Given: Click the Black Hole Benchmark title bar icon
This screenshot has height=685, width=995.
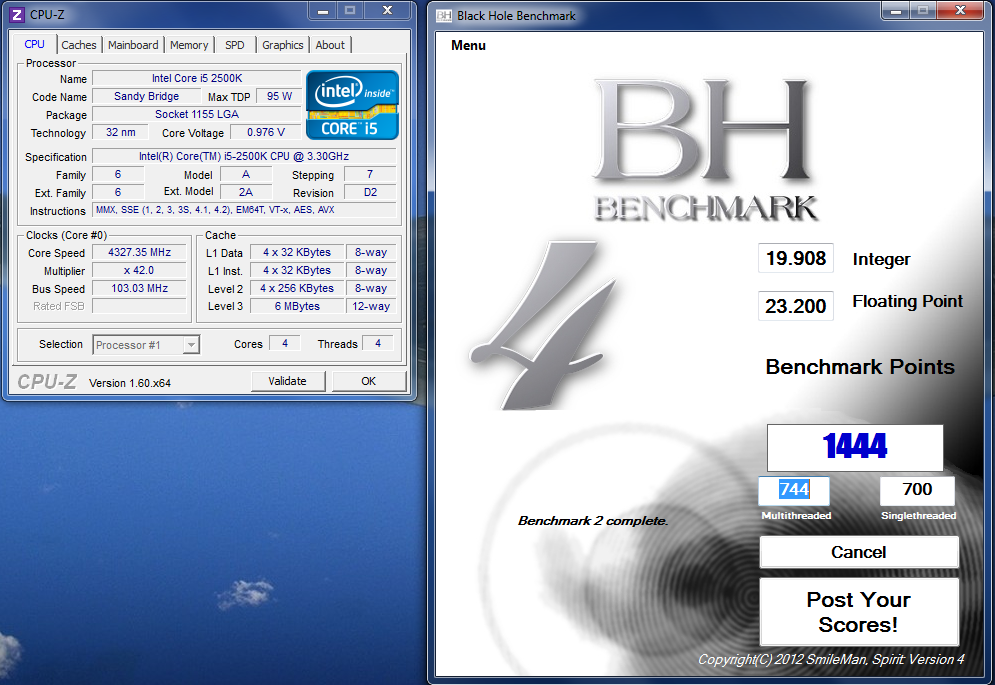Looking at the screenshot, I should point(444,15).
